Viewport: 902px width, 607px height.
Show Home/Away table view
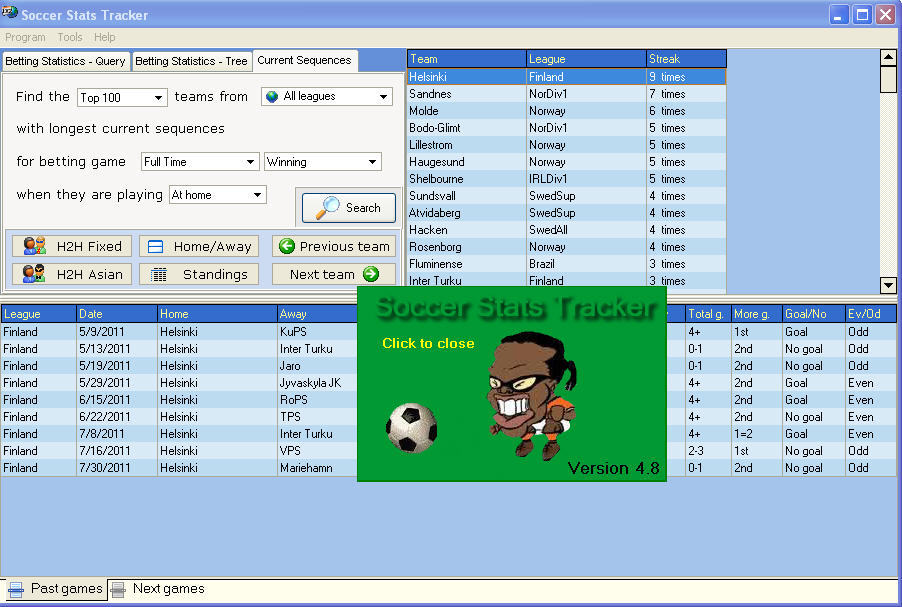199,246
